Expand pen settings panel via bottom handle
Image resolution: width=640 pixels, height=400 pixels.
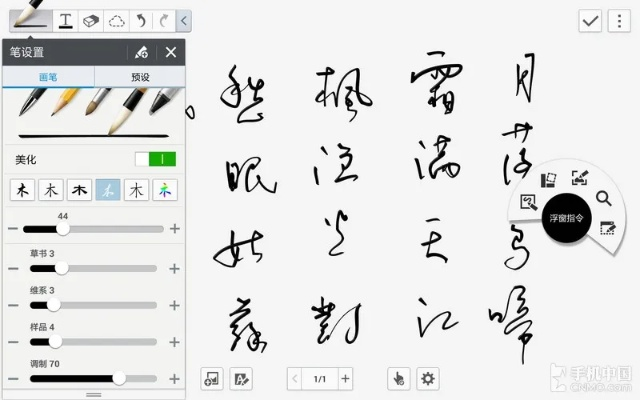[93, 395]
